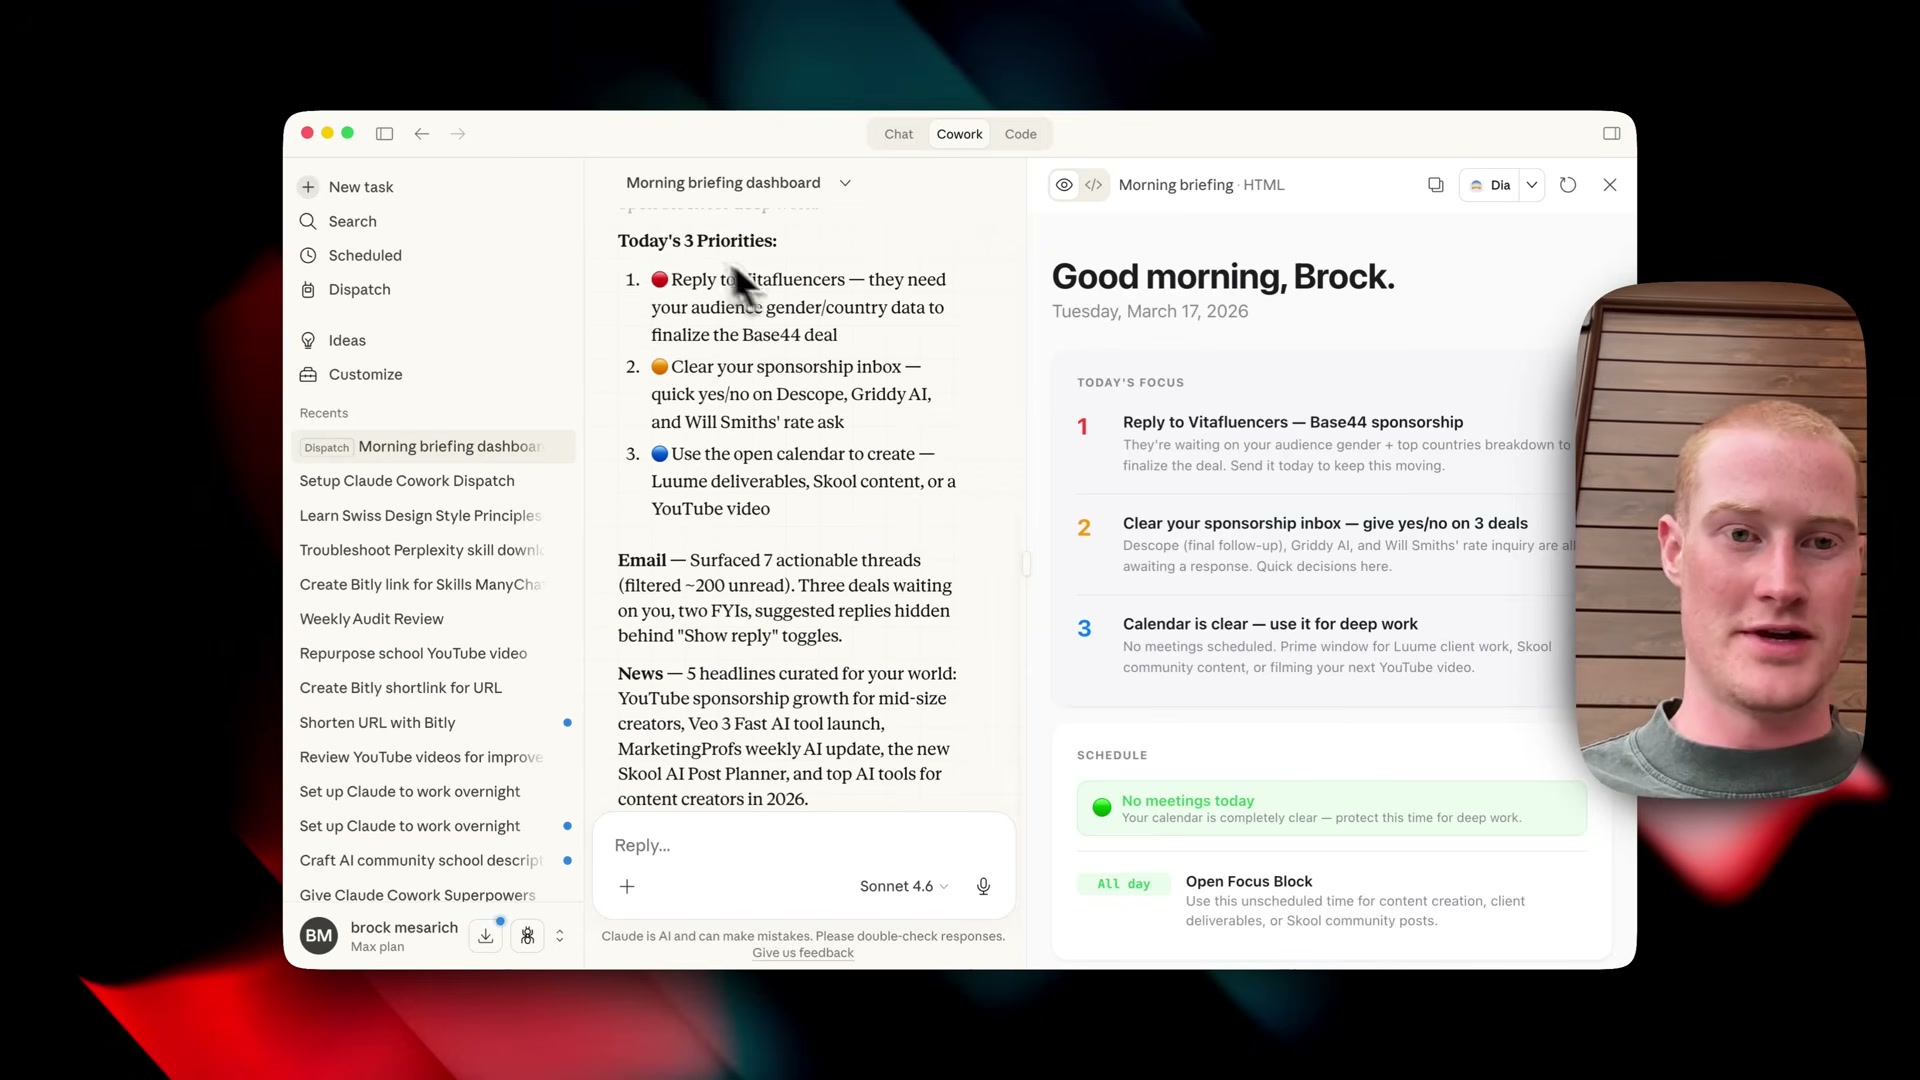This screenshot has height=1080, width=1920.
Task: Open the Sonnet 4.6 model dropdown
Action: click(902, 886)
